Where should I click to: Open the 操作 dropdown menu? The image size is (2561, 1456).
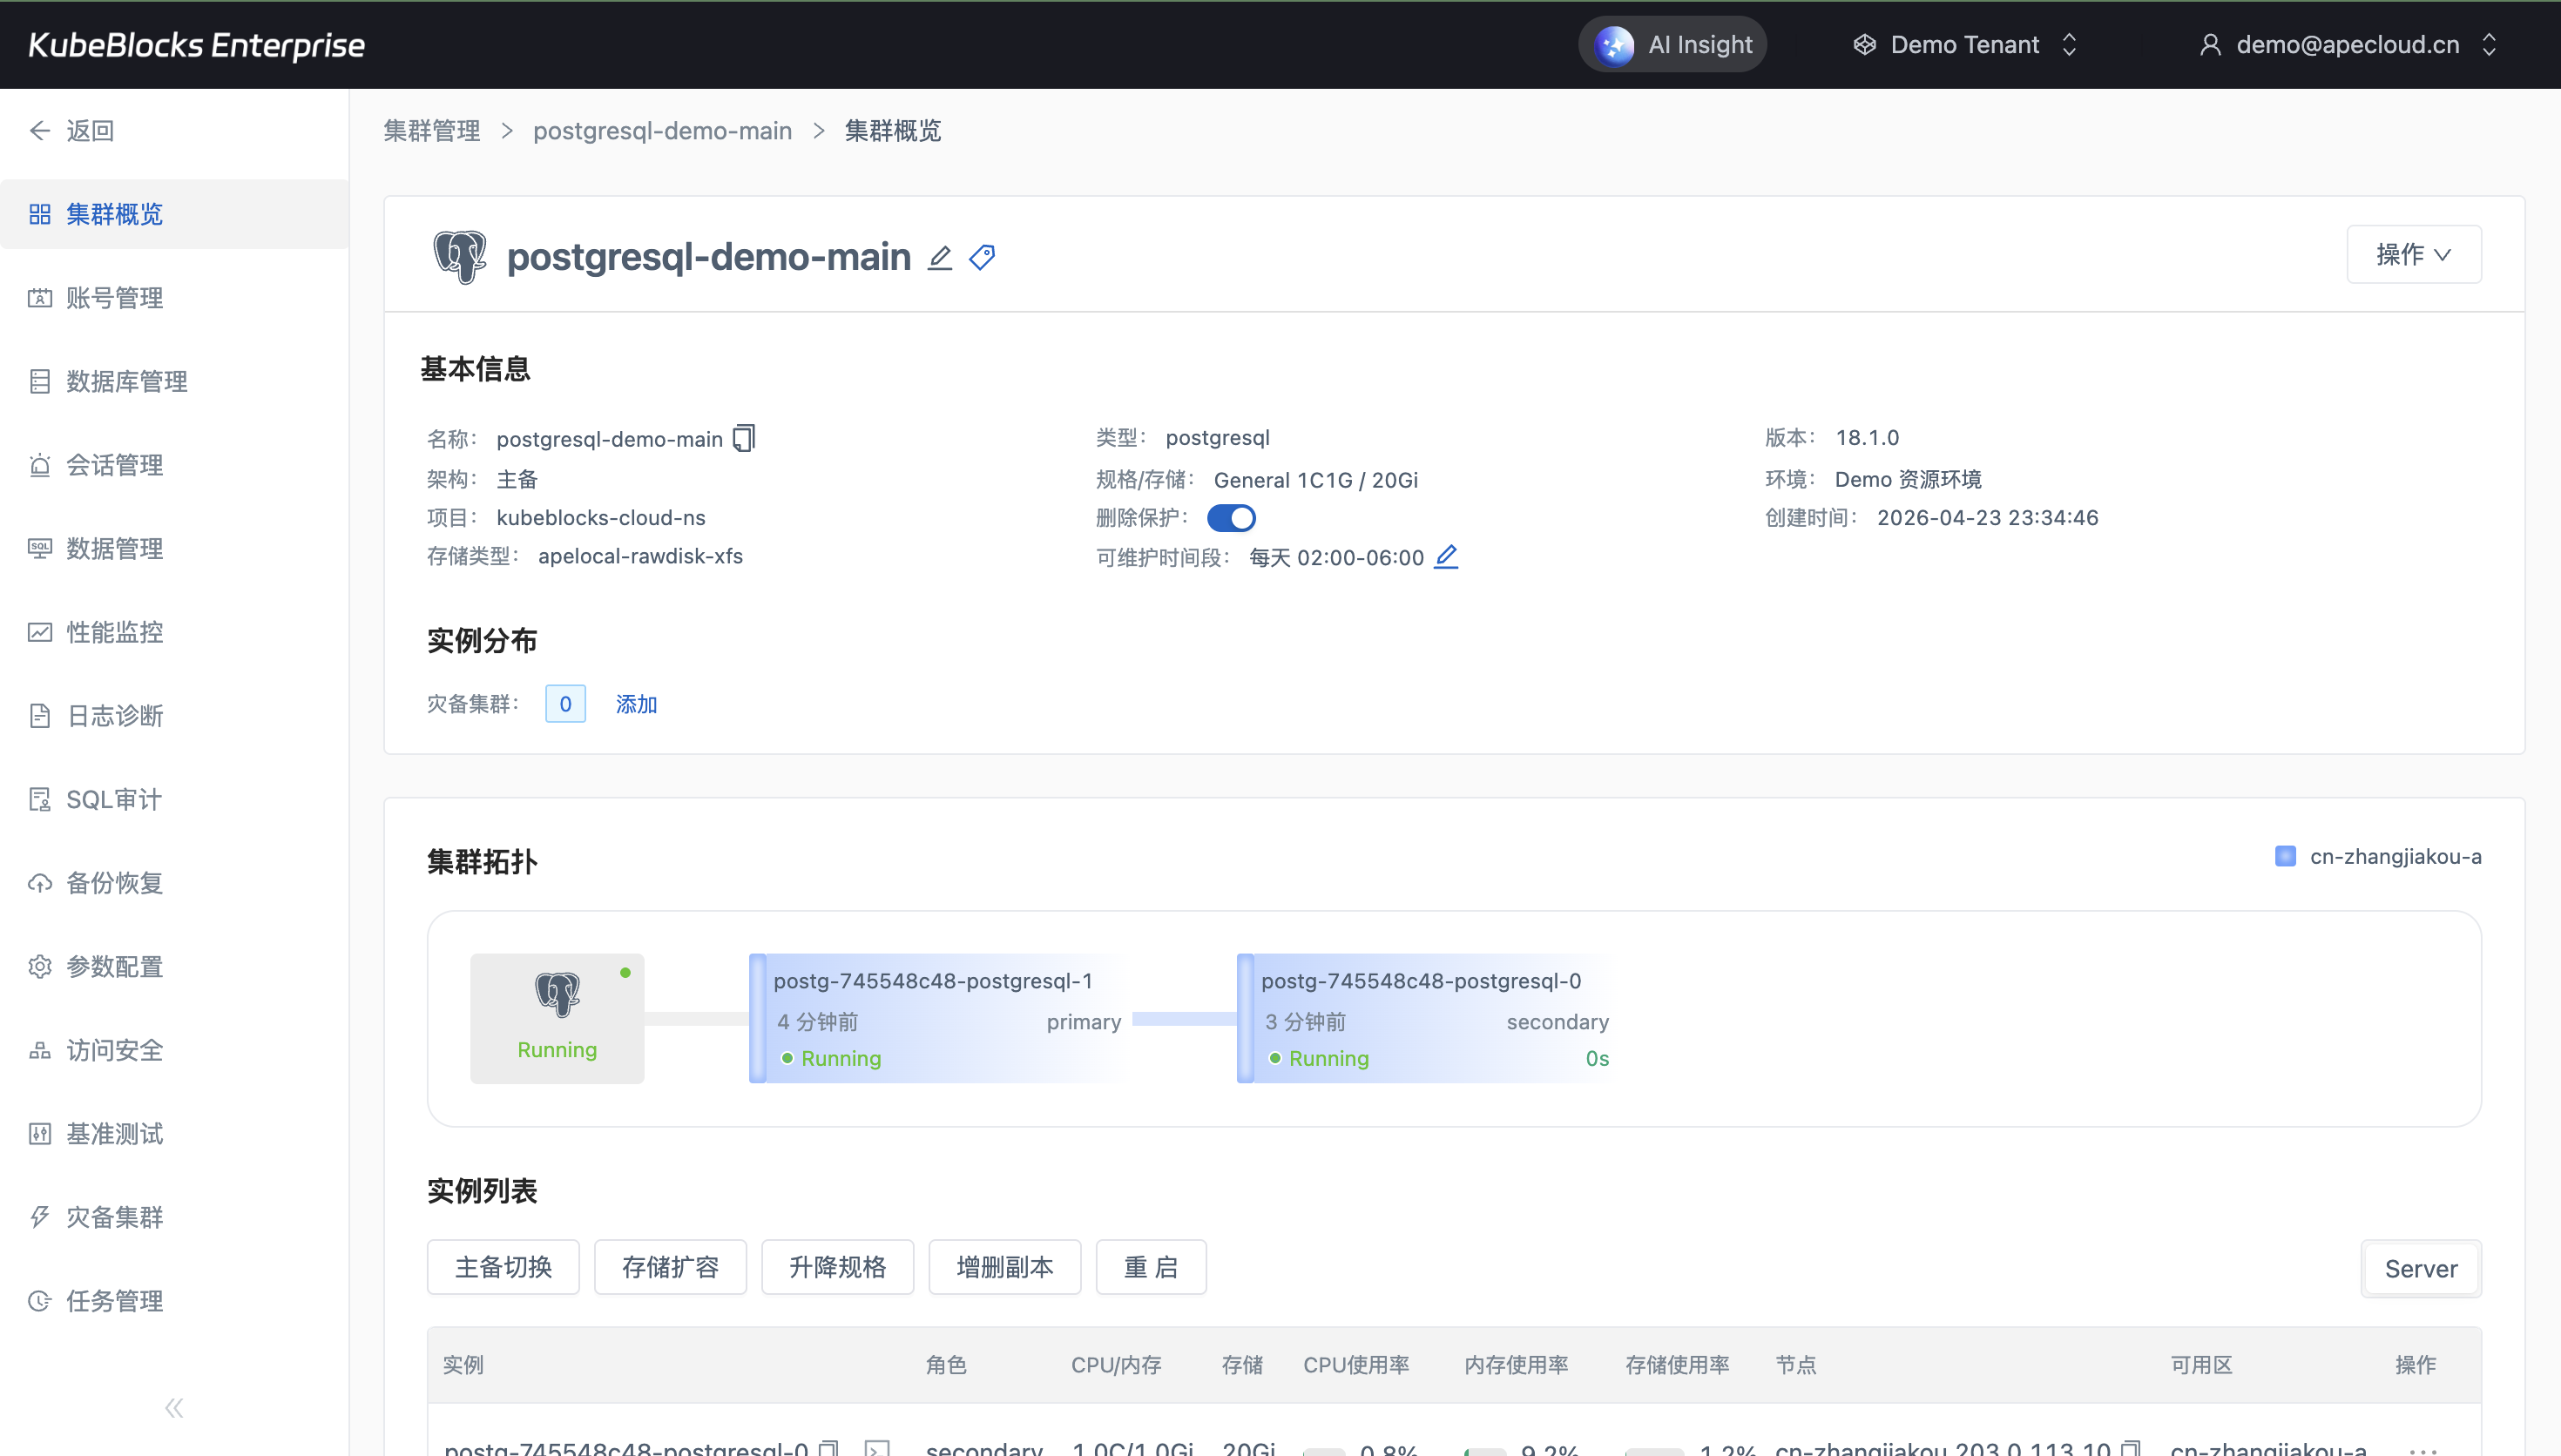(x=2413, y=254)
